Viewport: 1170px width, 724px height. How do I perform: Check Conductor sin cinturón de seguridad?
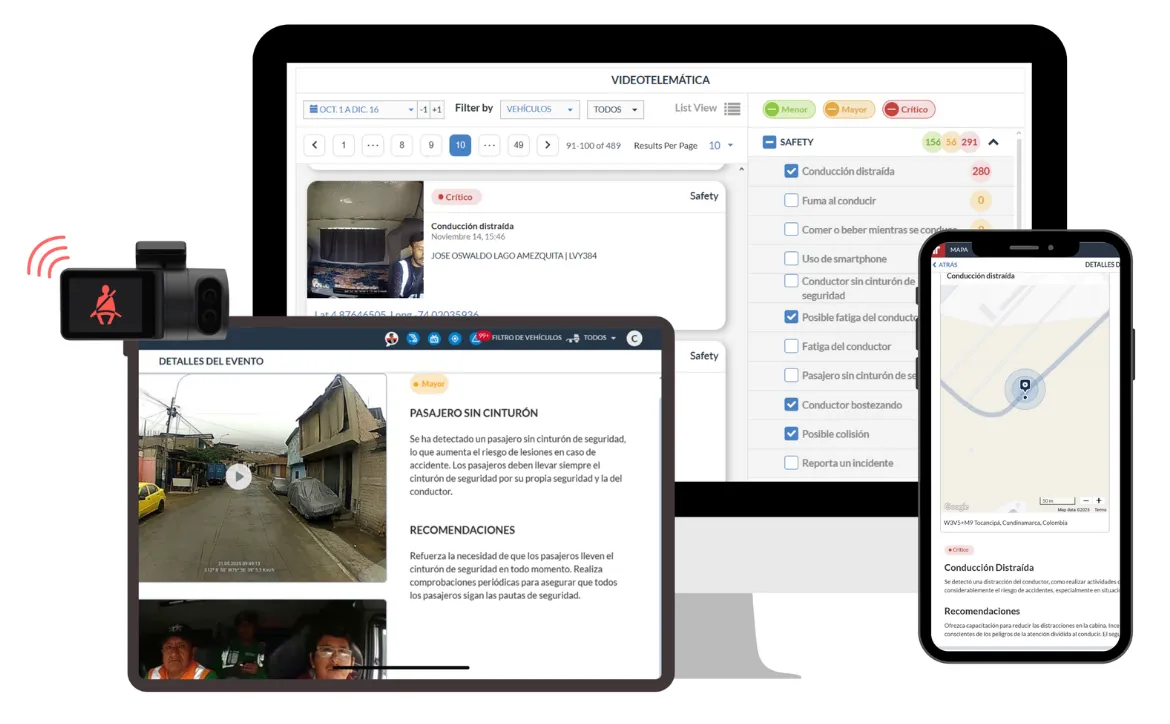[791, 281]
